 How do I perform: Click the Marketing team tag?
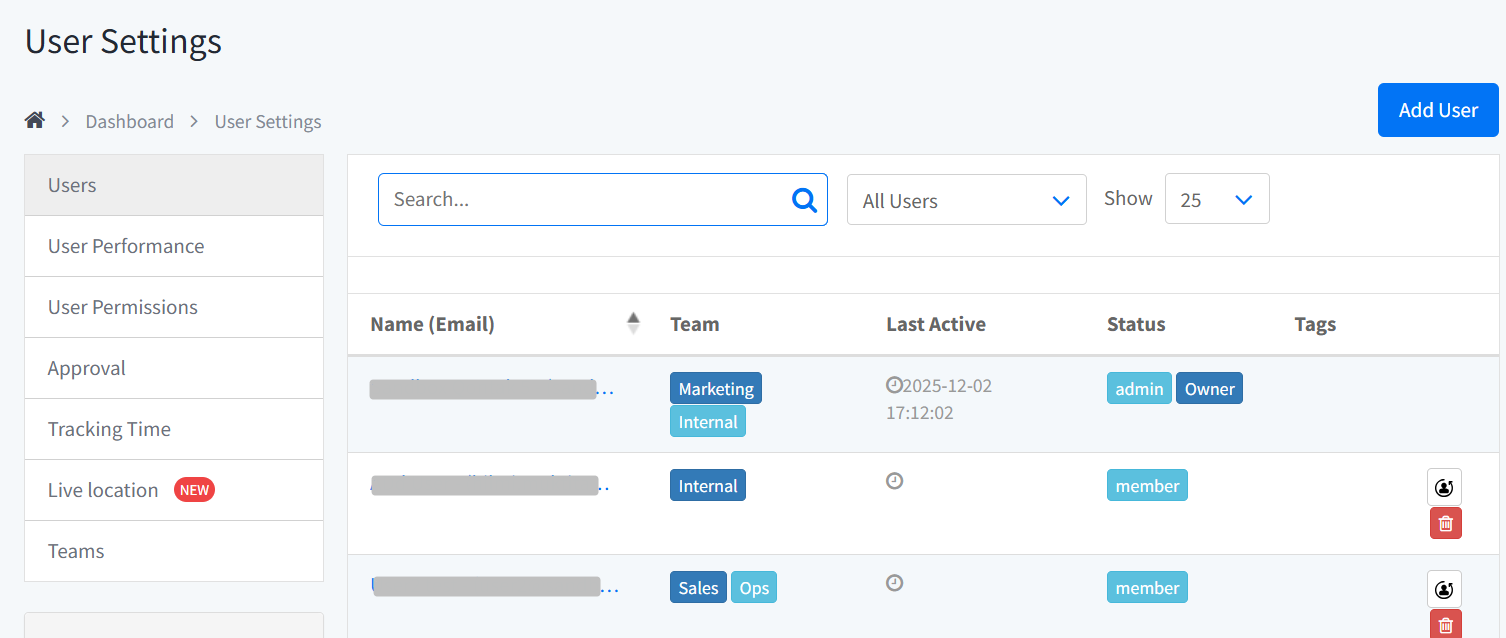tap(715, 389)
